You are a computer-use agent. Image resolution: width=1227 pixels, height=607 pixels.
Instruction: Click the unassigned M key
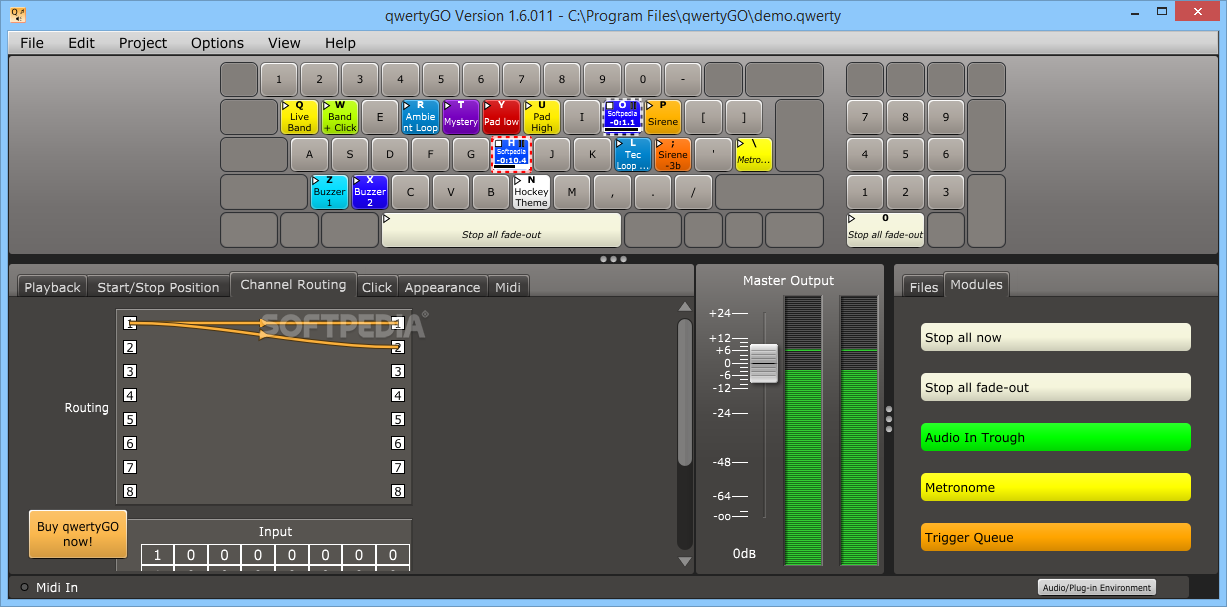click(572, 192)
